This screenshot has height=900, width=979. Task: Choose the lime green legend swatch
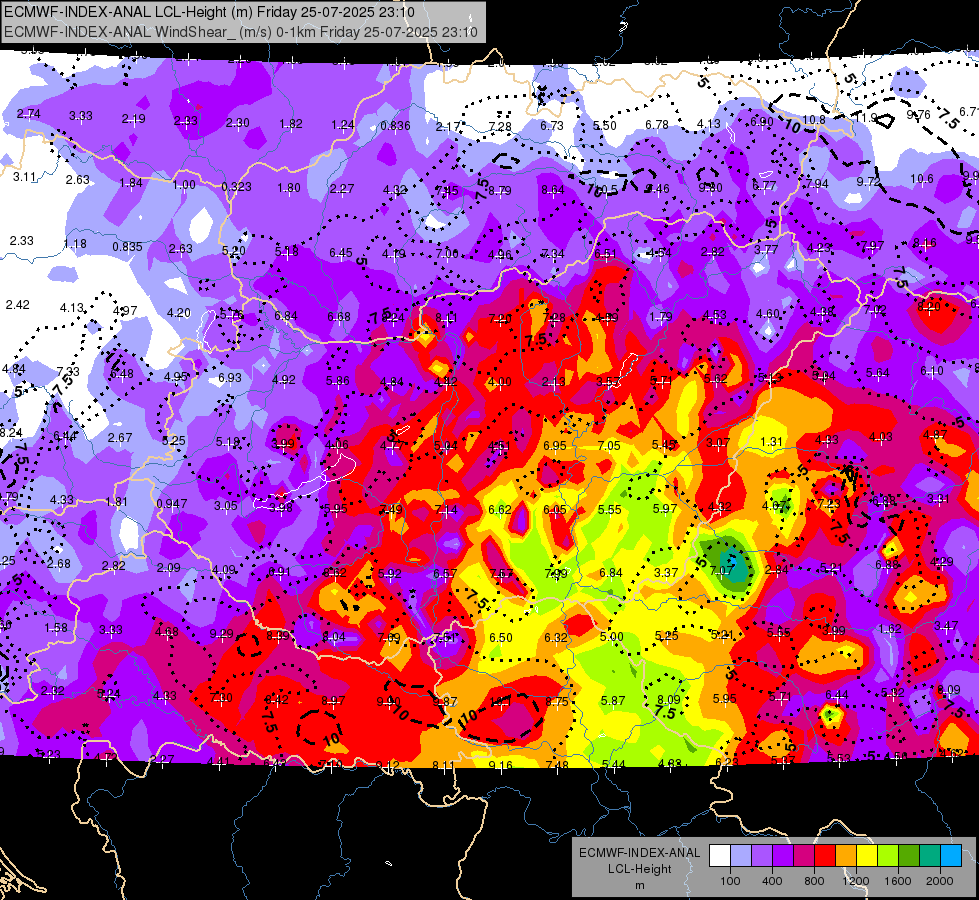pos(888,856)
